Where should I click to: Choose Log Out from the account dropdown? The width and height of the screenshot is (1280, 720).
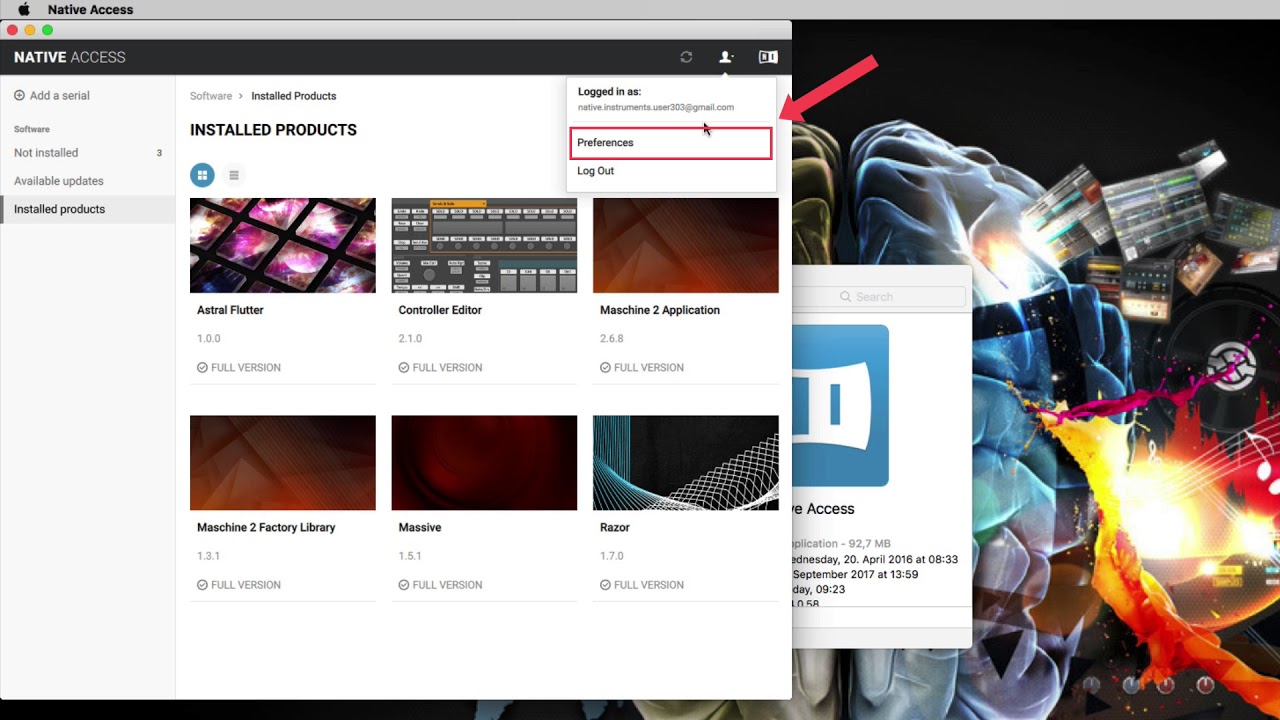point(596,171)
